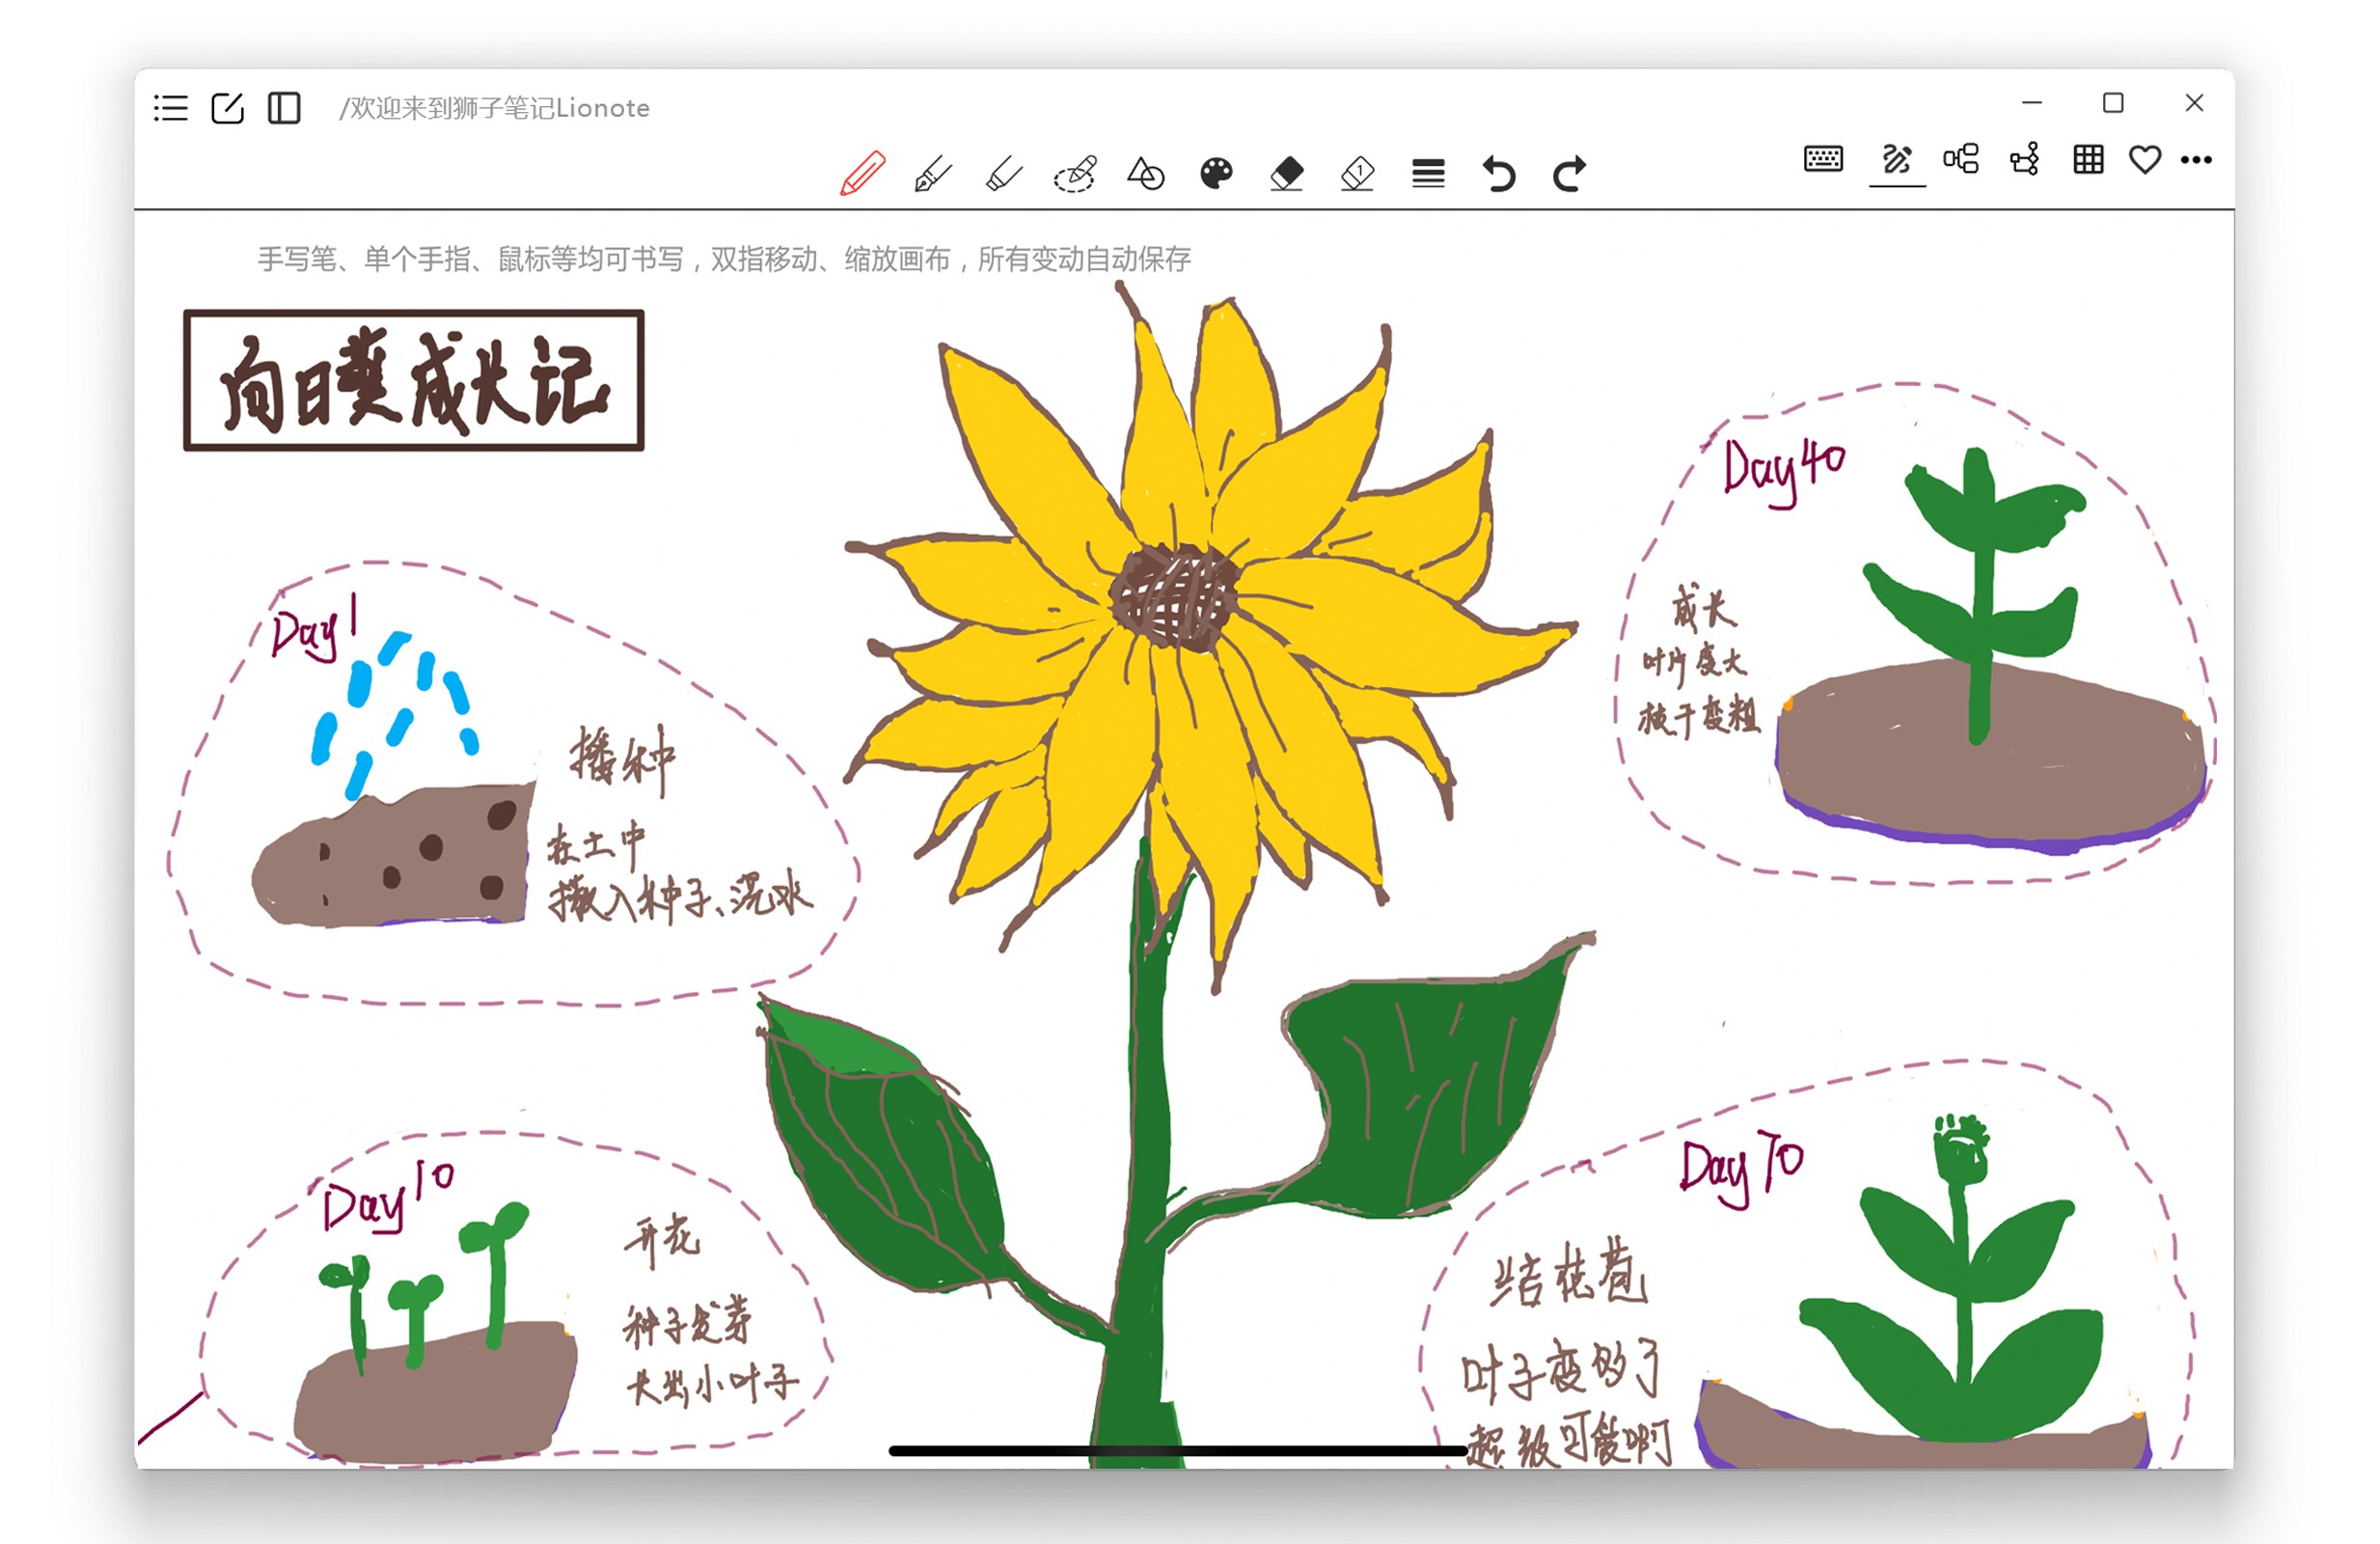Activate the lasso selection tool

(1075, 172)
